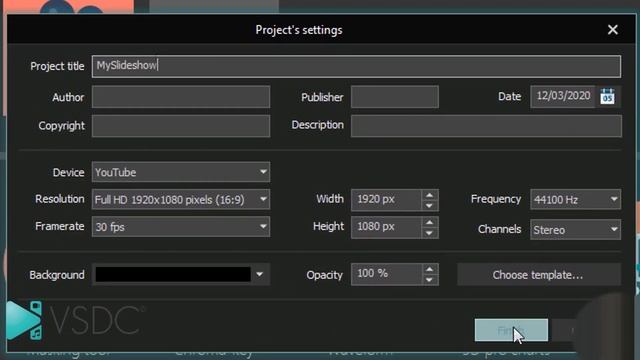Decrease Height with the down arrow
This screenshot has height=360, width=640.
tap(429, 233)
